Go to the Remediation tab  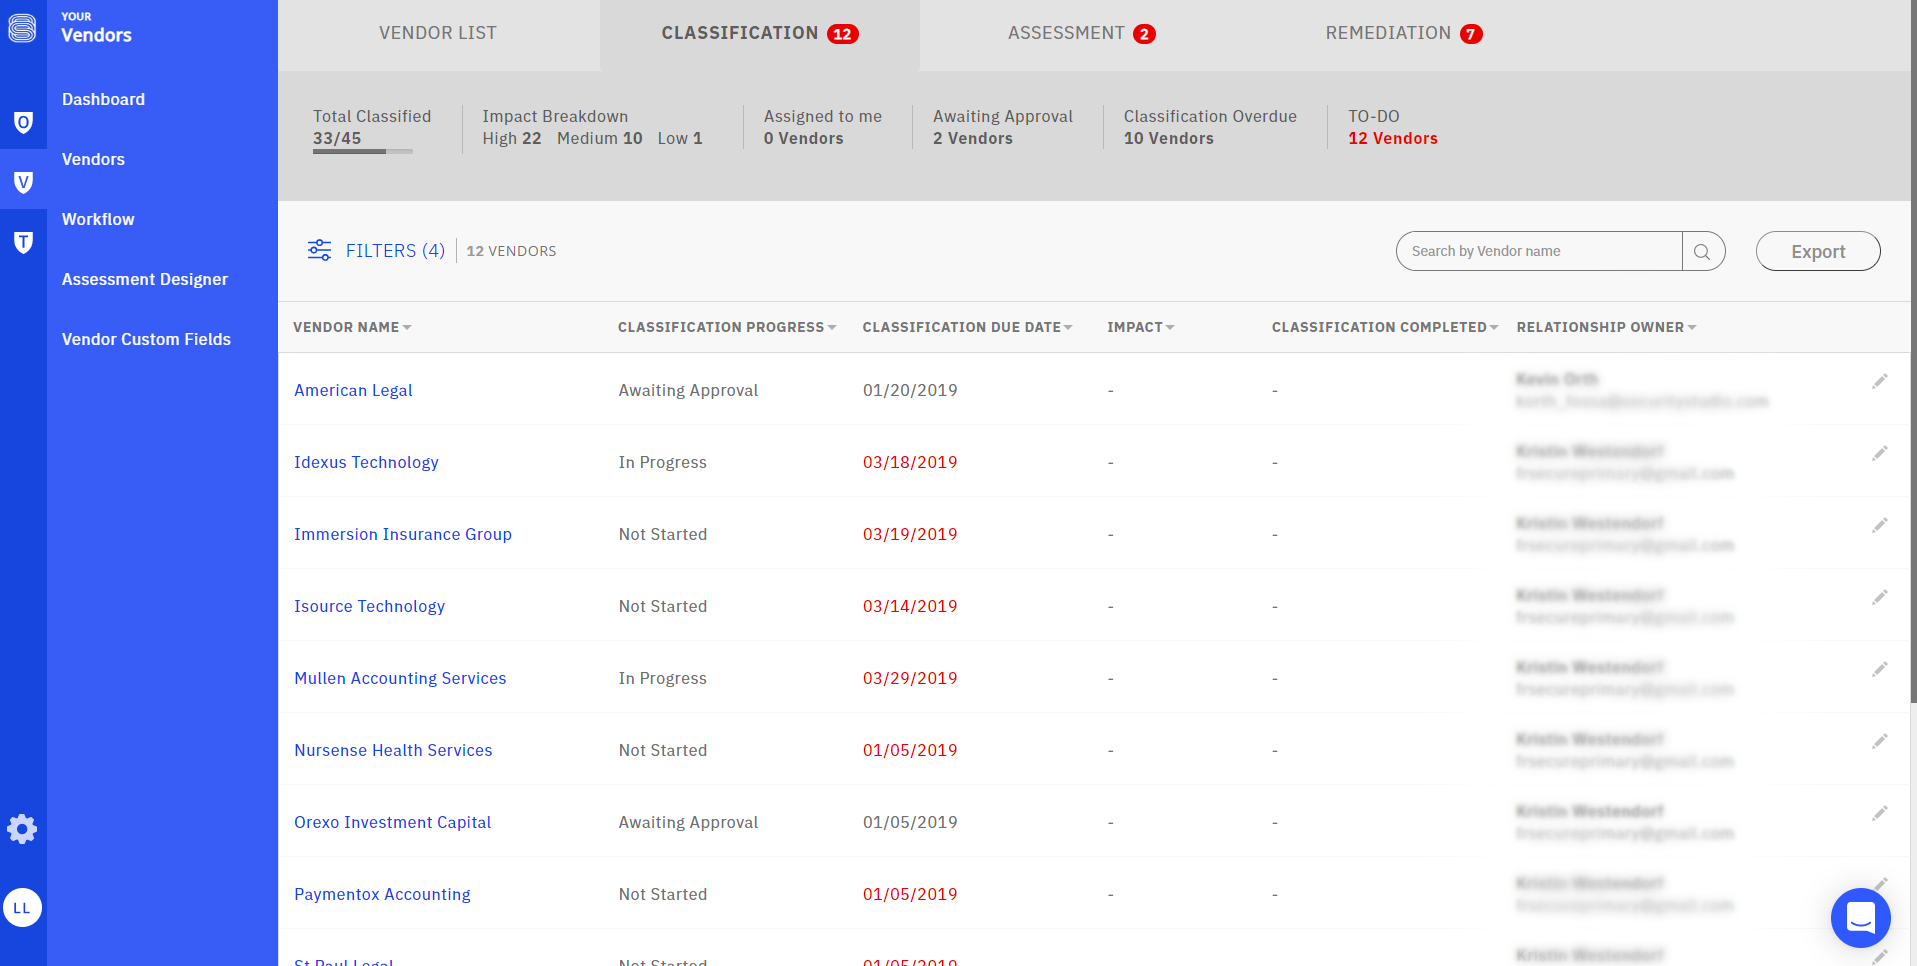[1403, 34]
